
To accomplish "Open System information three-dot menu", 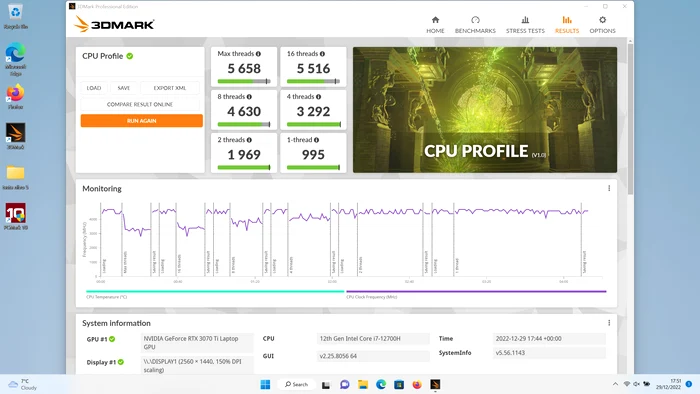I will coord(609,323).
